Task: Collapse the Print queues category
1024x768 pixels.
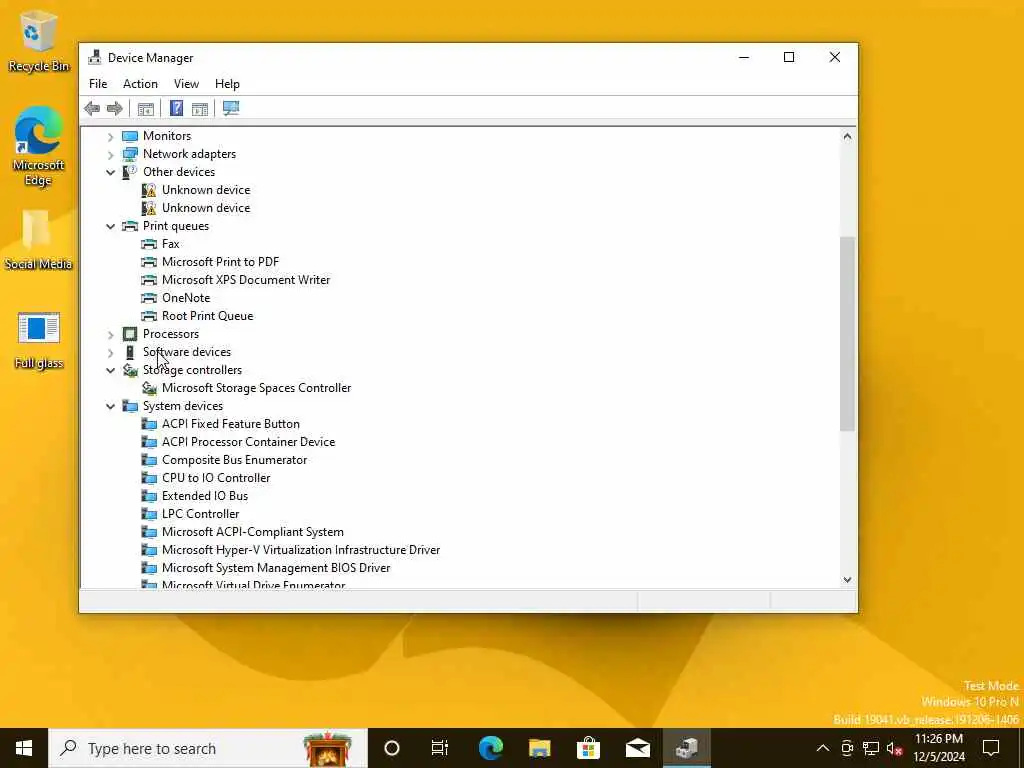Action: click(x=110, y=227)
